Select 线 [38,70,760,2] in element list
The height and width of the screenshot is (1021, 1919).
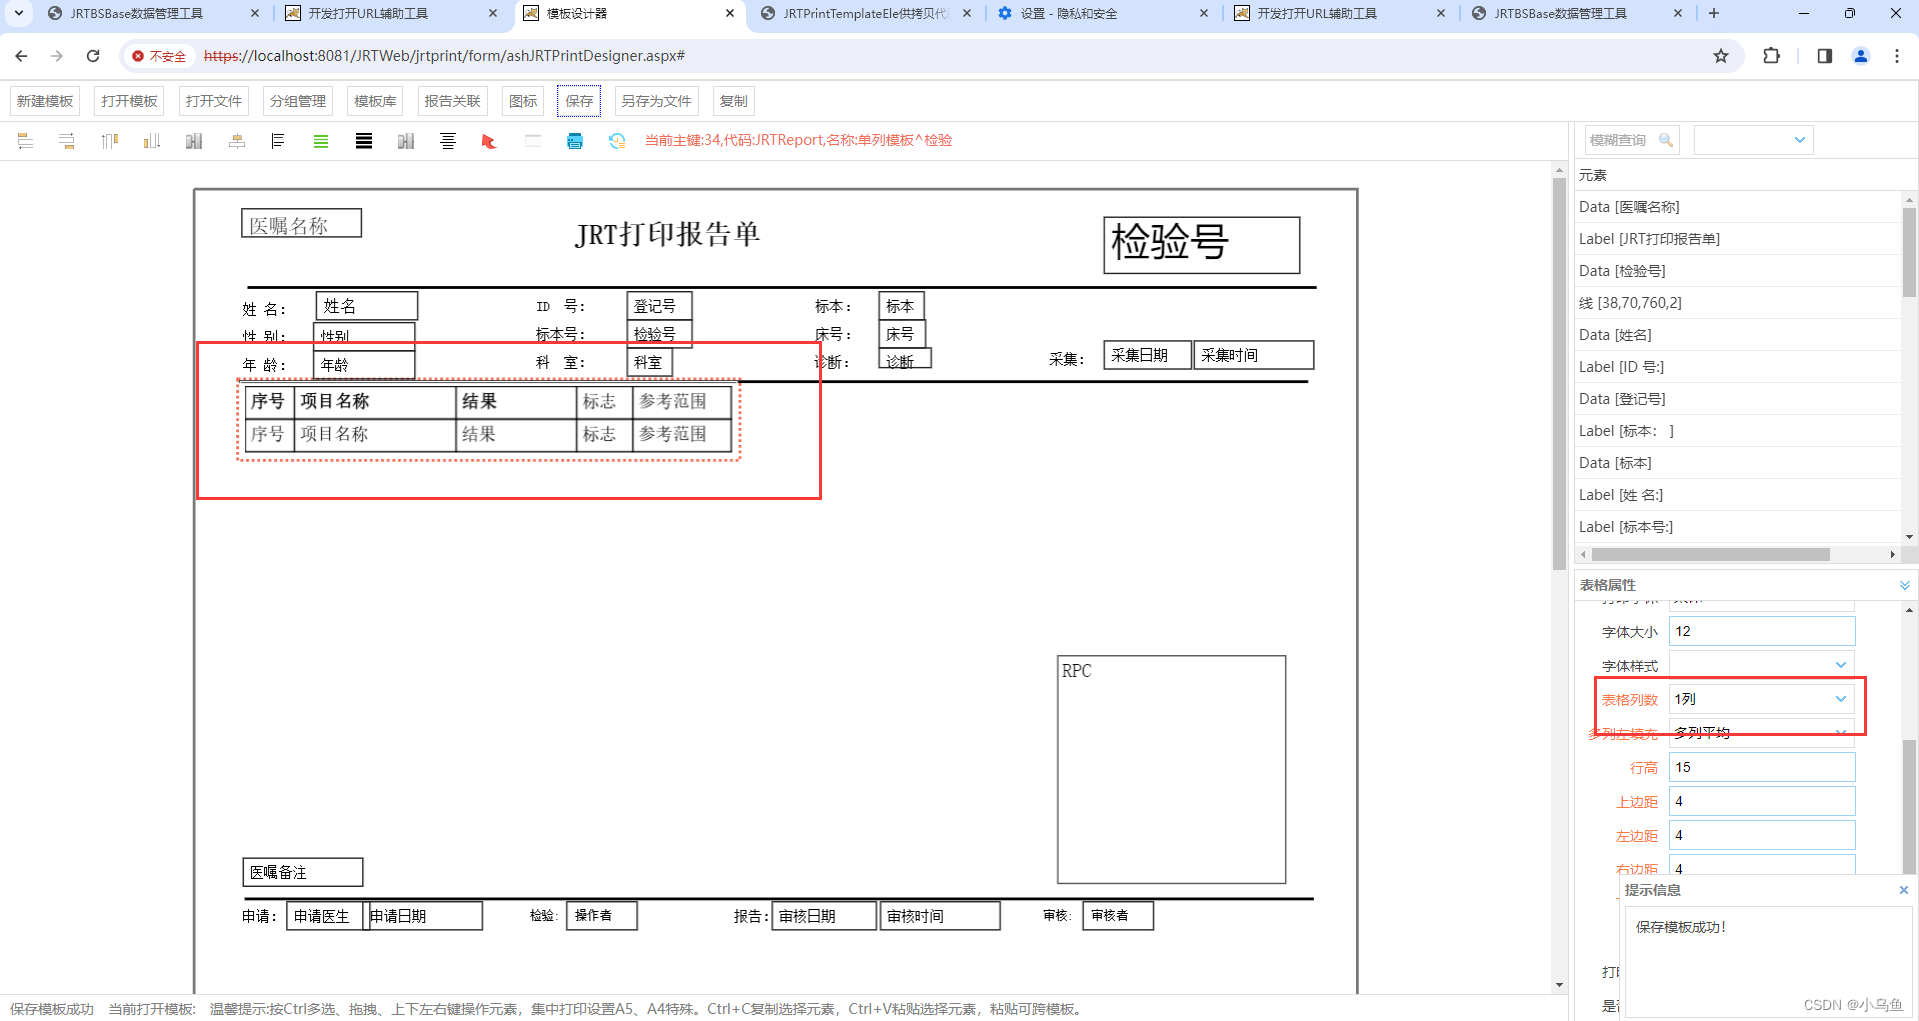(1738, 303)
